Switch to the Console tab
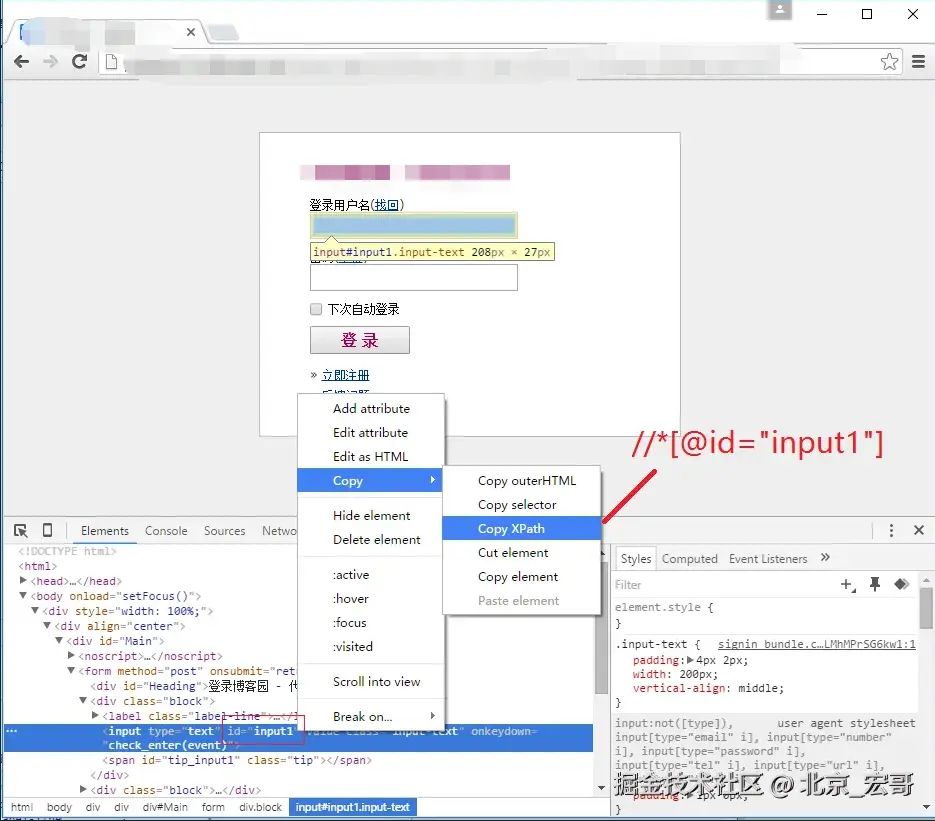Viewport: 935px width, 821px height. [x=166, y=531]
